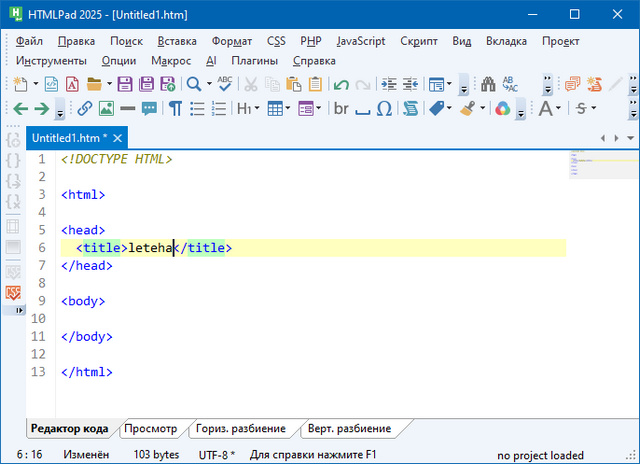The image size is (640, 464).
Task: Expand the open folder dropdown arrow
Action: click(107, 84)
